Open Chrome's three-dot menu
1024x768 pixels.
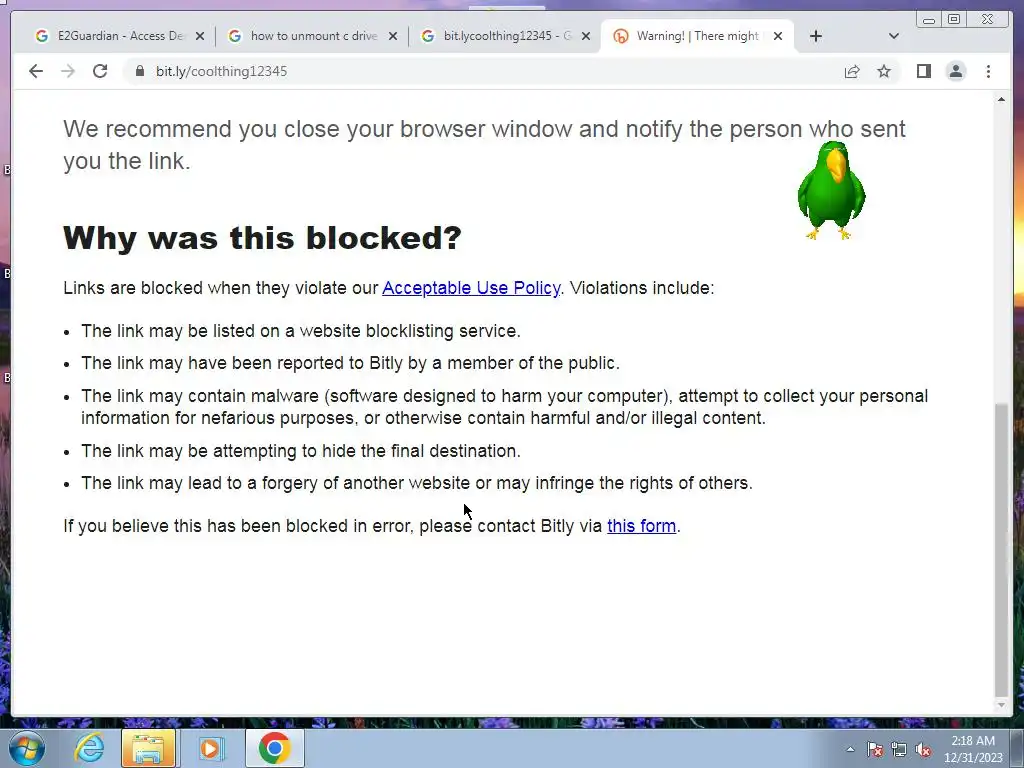(988, 71)
